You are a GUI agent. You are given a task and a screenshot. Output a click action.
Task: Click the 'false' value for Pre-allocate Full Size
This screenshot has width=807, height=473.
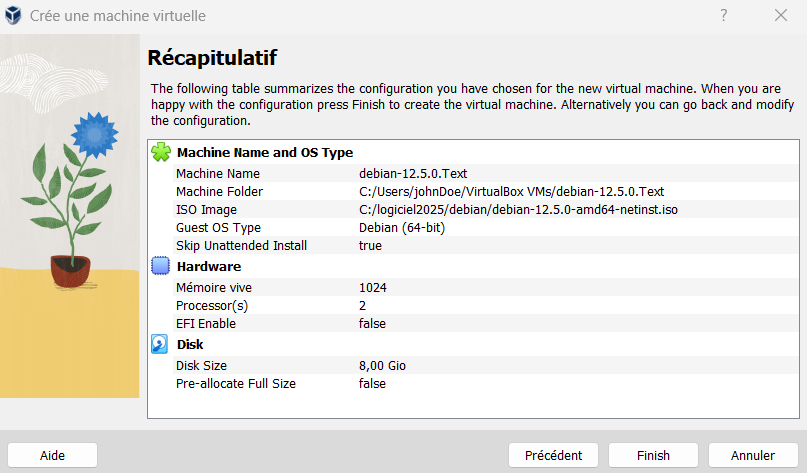(x=372, y=383)
